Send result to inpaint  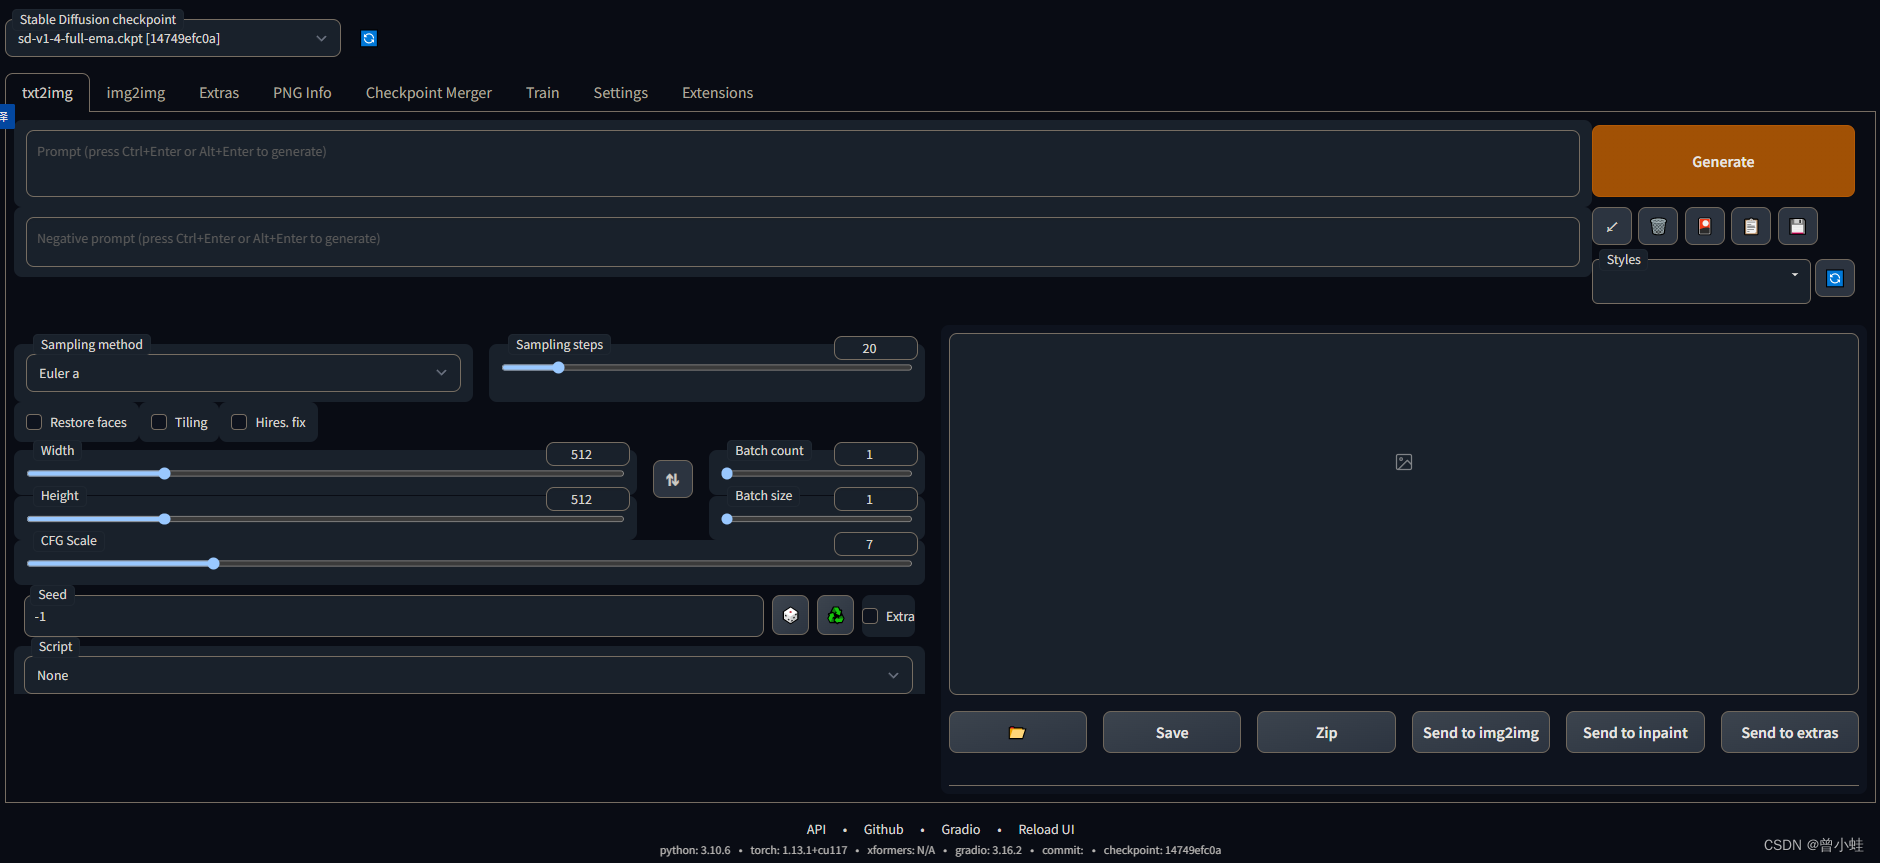tap(1635, 732)
